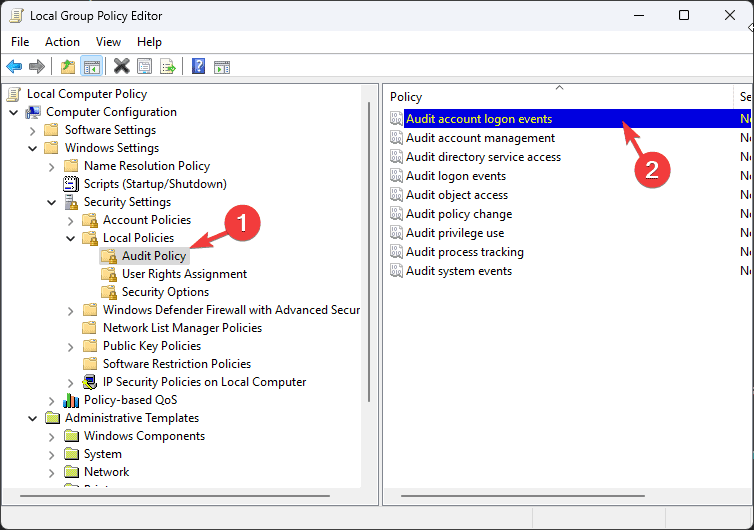The width and height of the screenshot is (754, 530).
Task: Click the Scripts (Startup/Shutdown) icon
Action: click(x=71, y=184)
